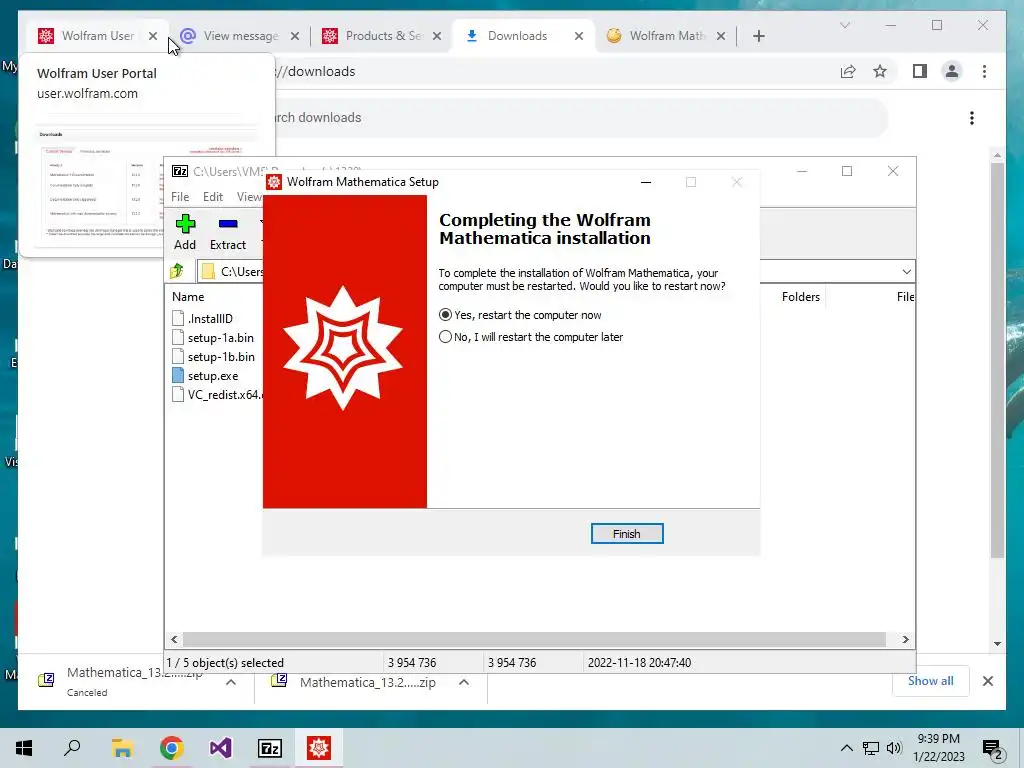The image size is (1024, 768).
Task: Open the 7-Zip Edit menu
Action: (213, 197)
